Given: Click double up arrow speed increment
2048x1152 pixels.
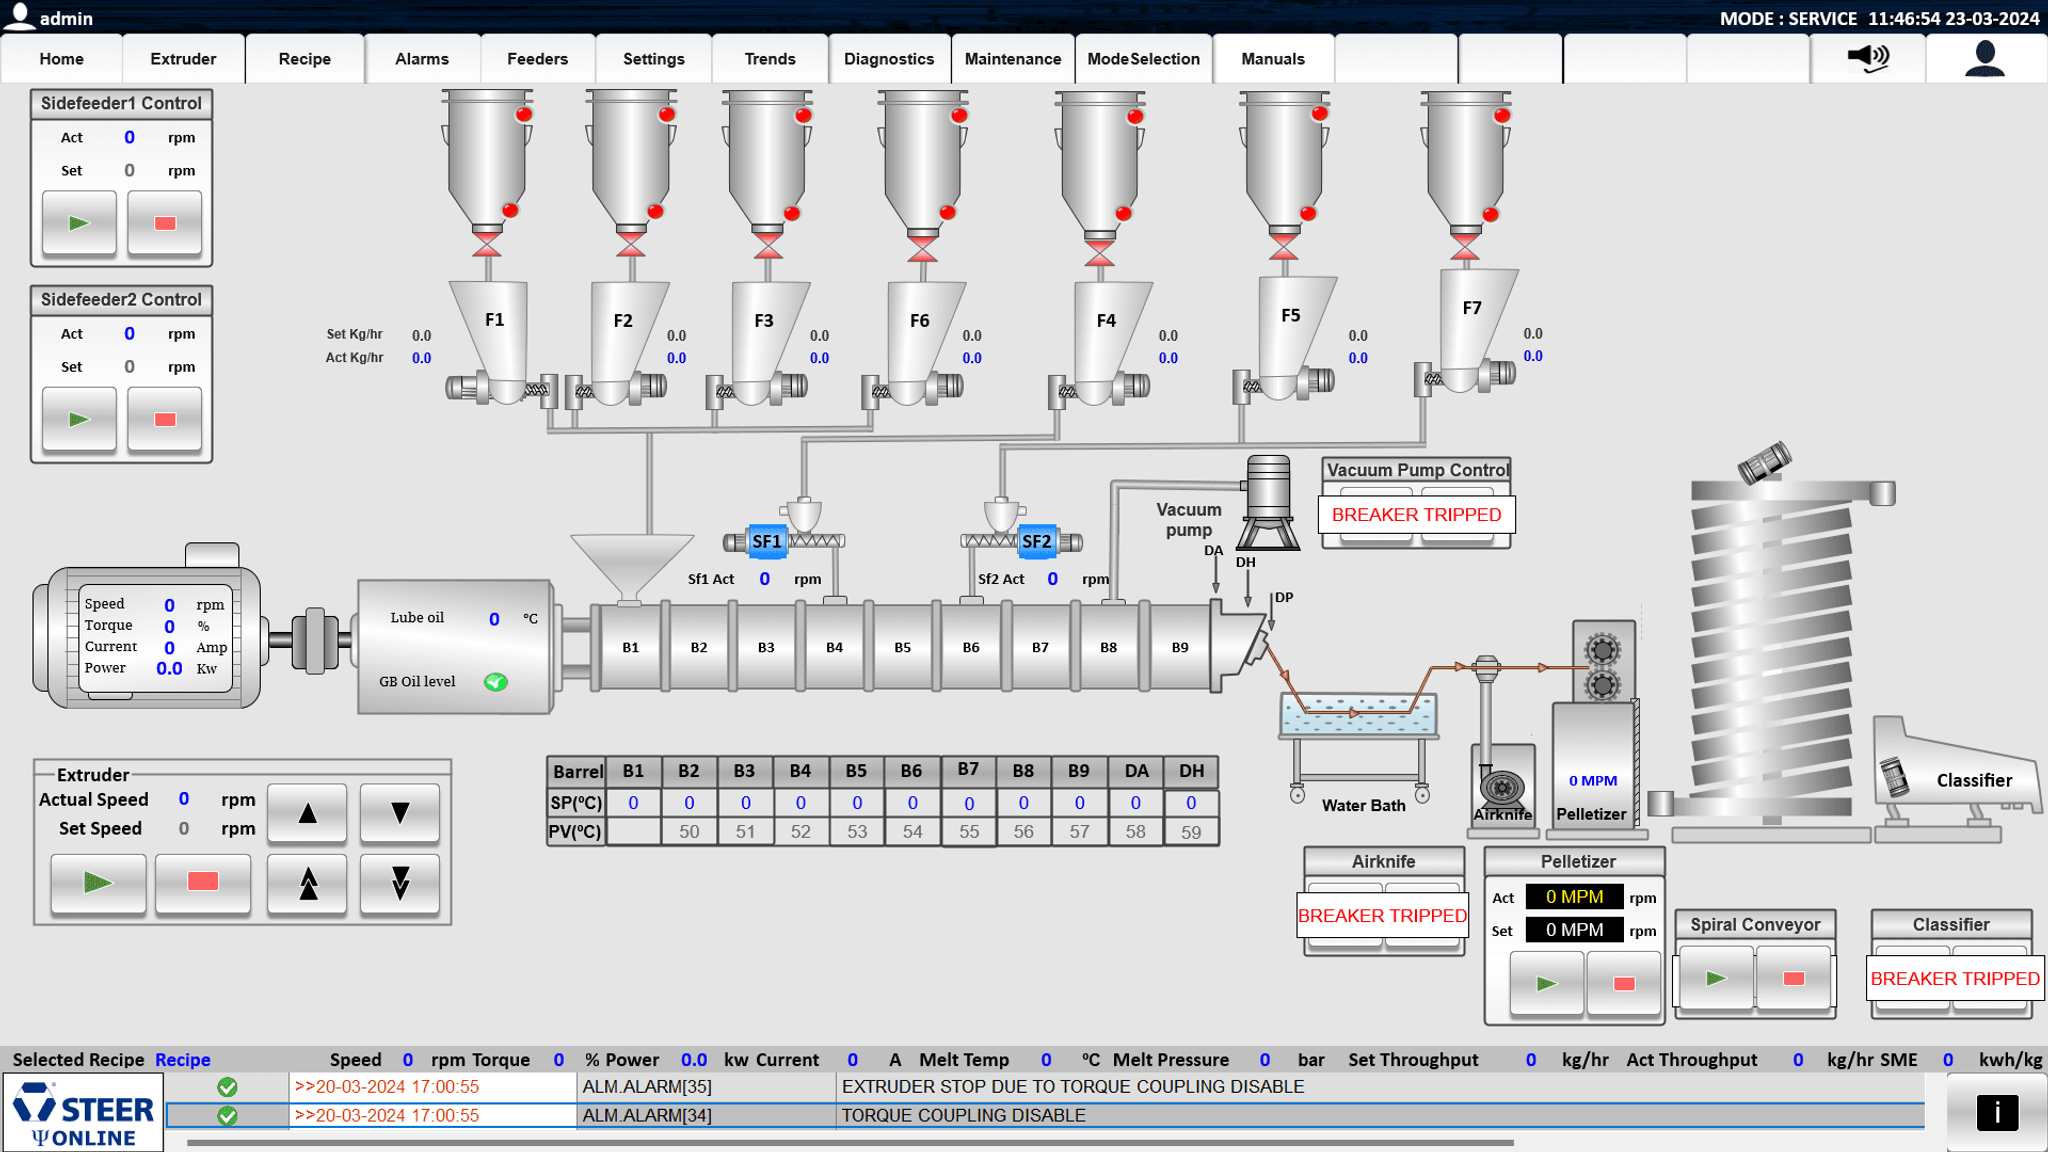Looking at the screenshot, I should (x=307, y=883).
